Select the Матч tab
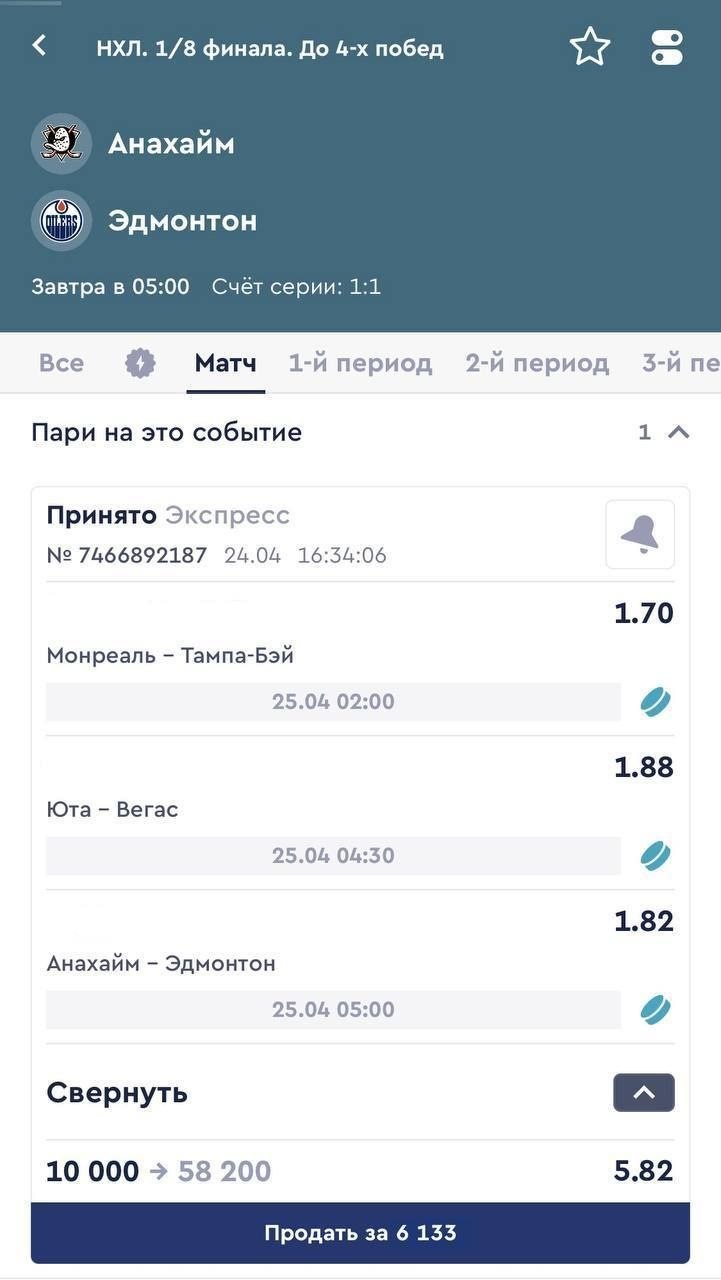Viewport: 721px width, 1280px height. pyautogui.click(x=225, y=363)
